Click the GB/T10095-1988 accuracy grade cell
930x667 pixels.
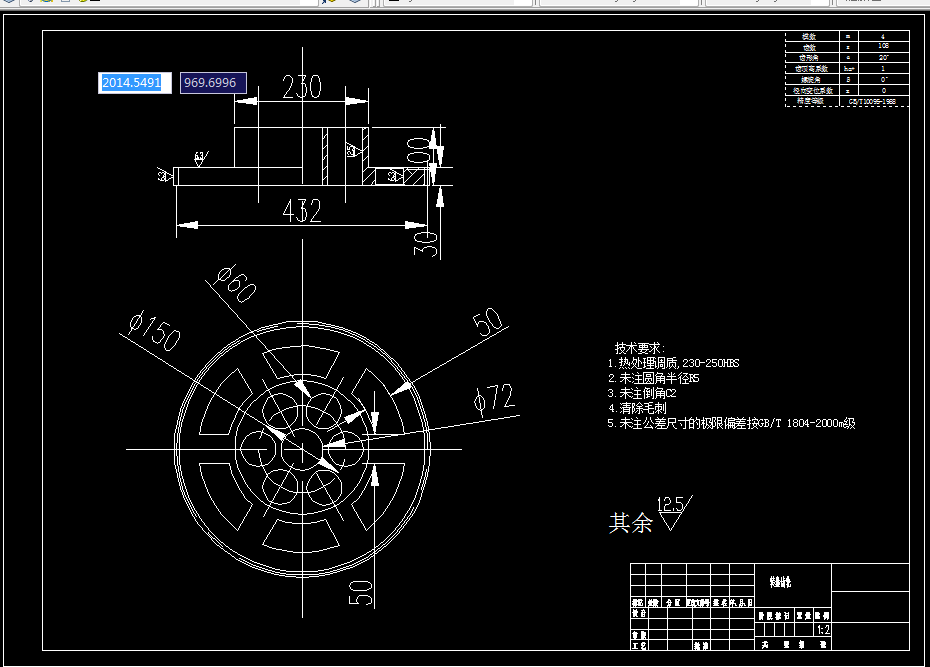tap(872, 101)
